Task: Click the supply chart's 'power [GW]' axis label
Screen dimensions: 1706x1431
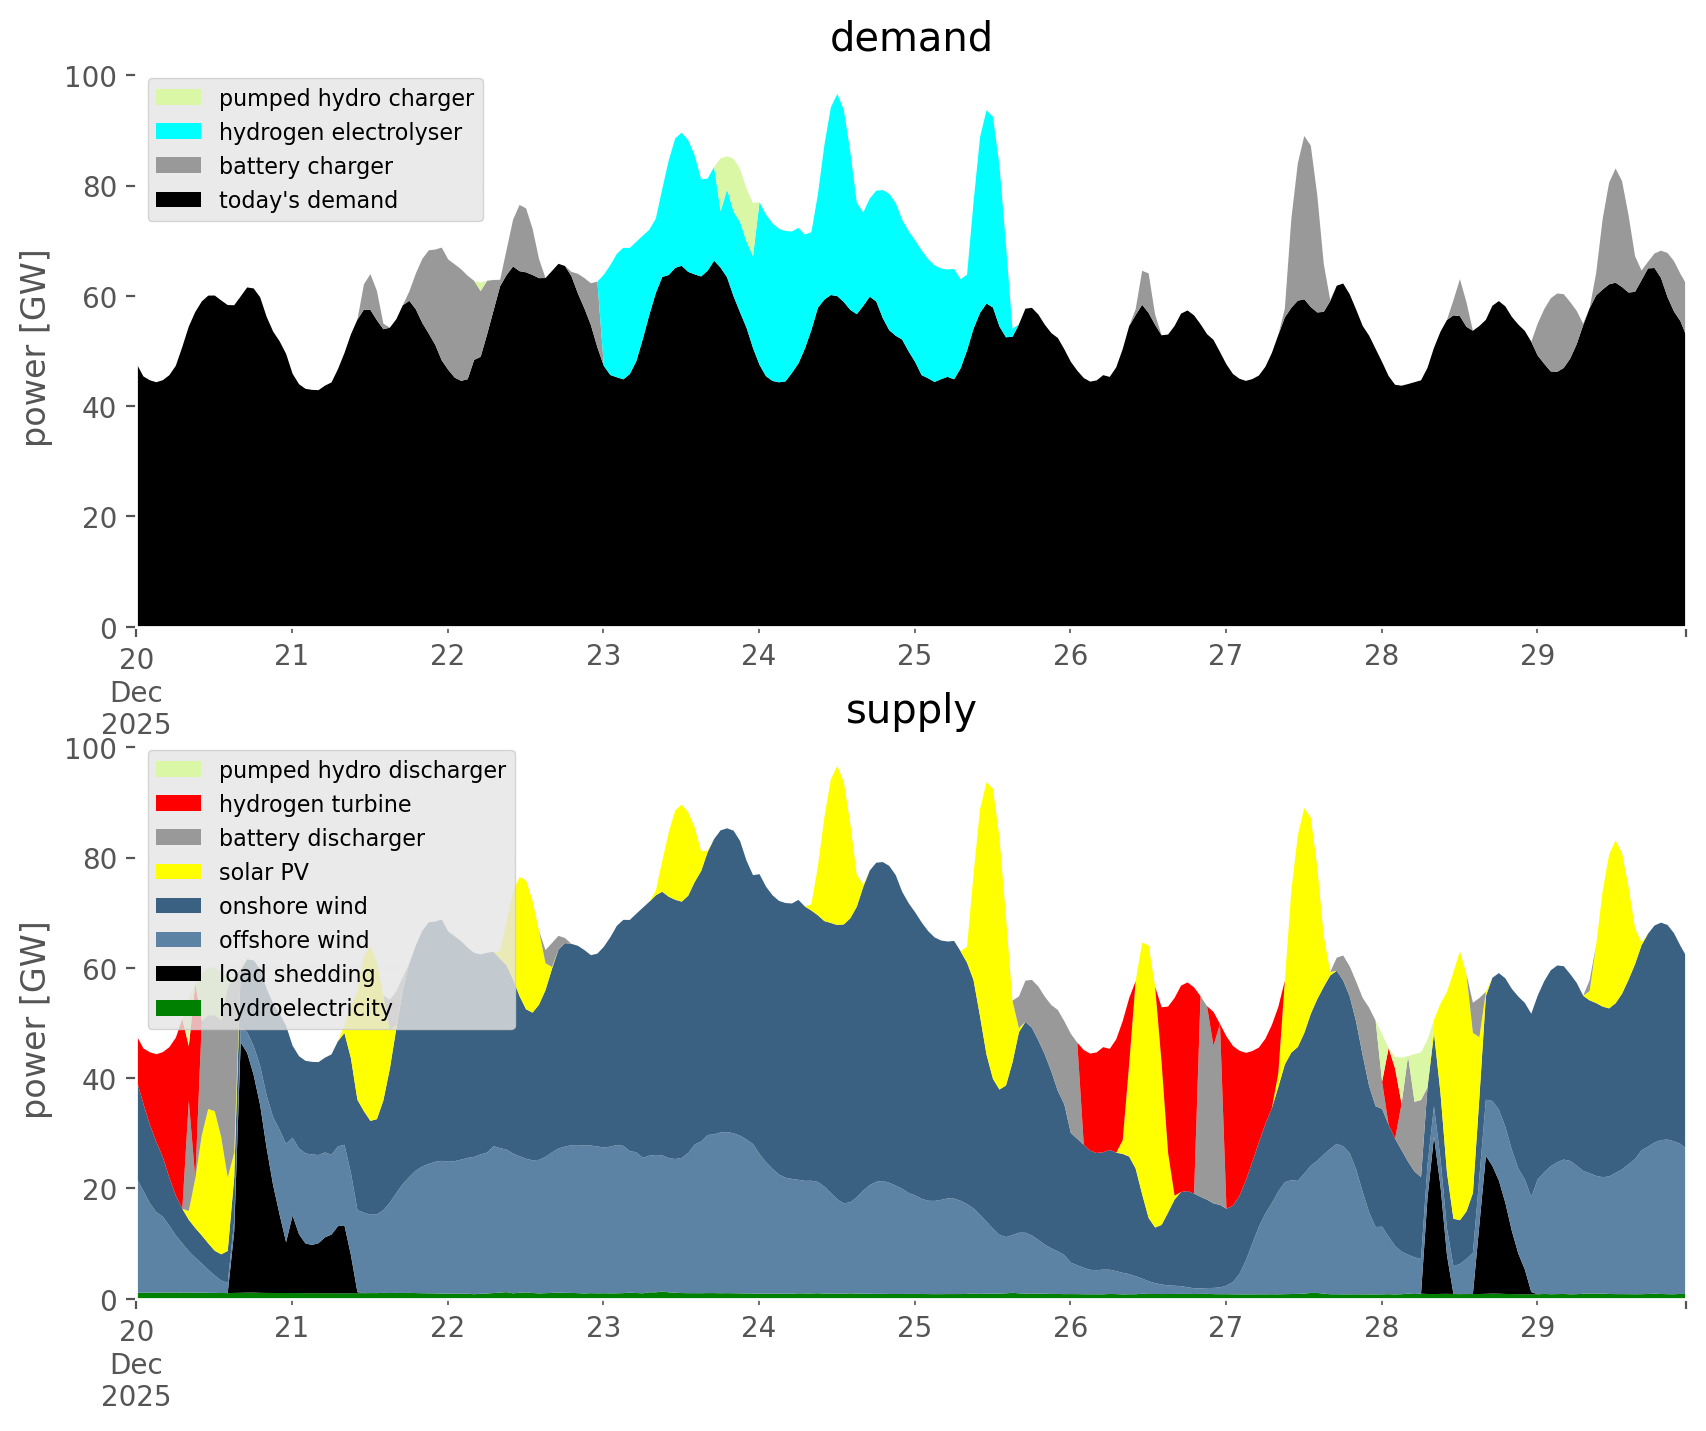Action: 36,1020
